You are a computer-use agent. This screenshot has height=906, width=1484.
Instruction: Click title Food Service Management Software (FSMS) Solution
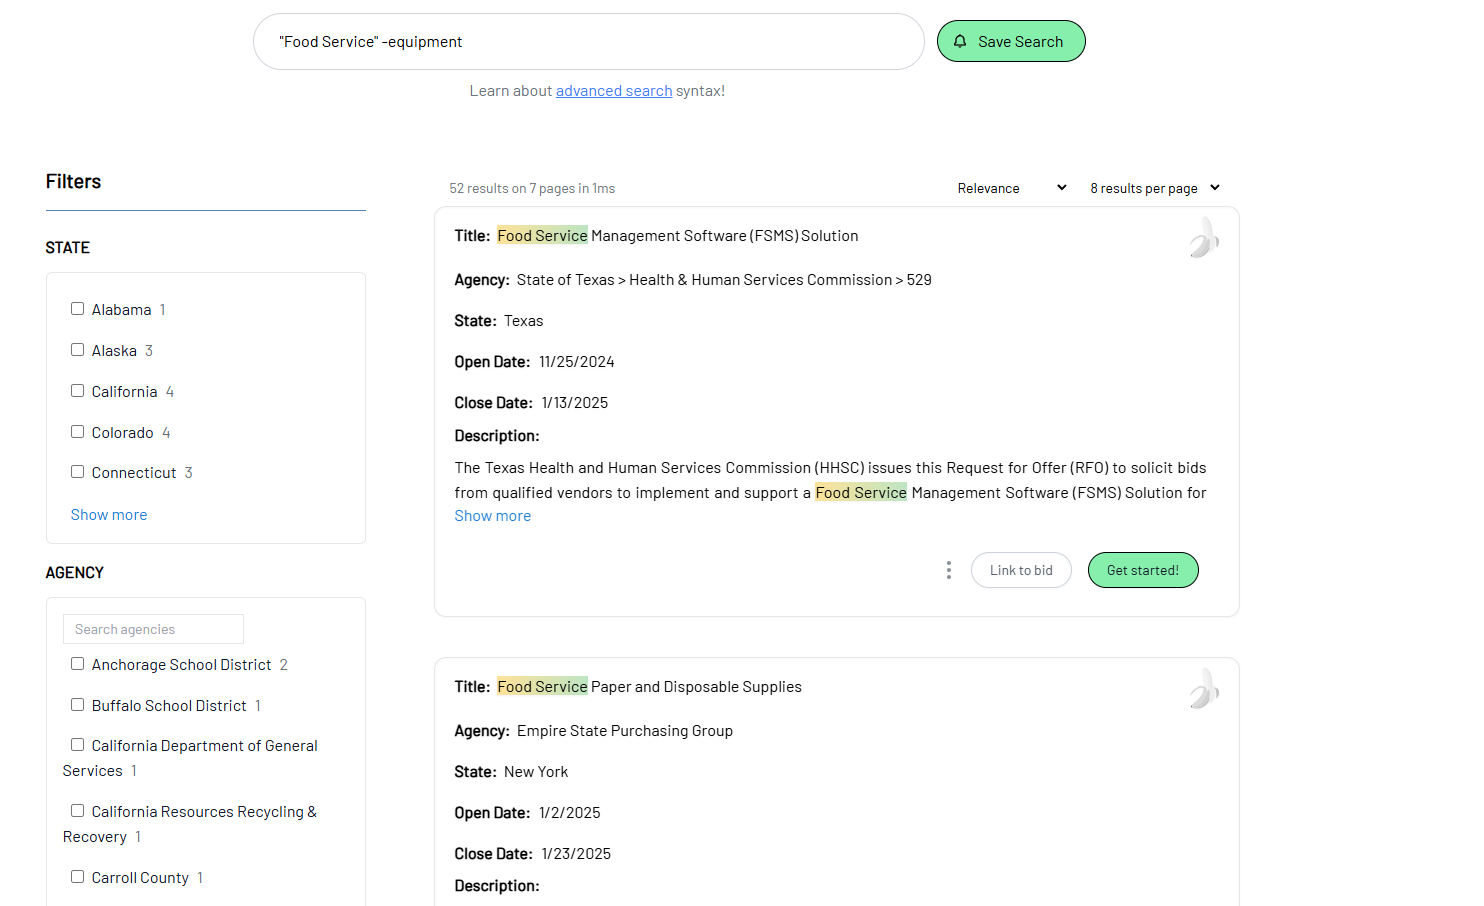pos(678,236)
